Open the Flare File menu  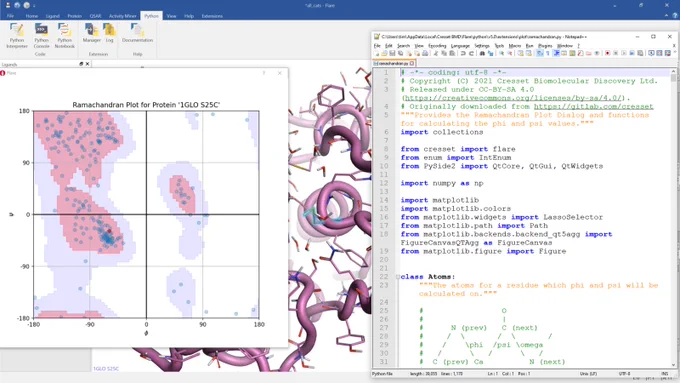[x=10, y=16]
